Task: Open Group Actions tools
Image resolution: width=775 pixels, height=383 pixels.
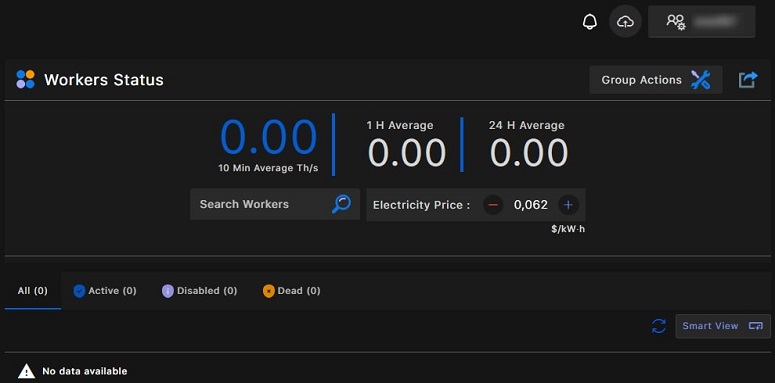Action: [656, 80]
